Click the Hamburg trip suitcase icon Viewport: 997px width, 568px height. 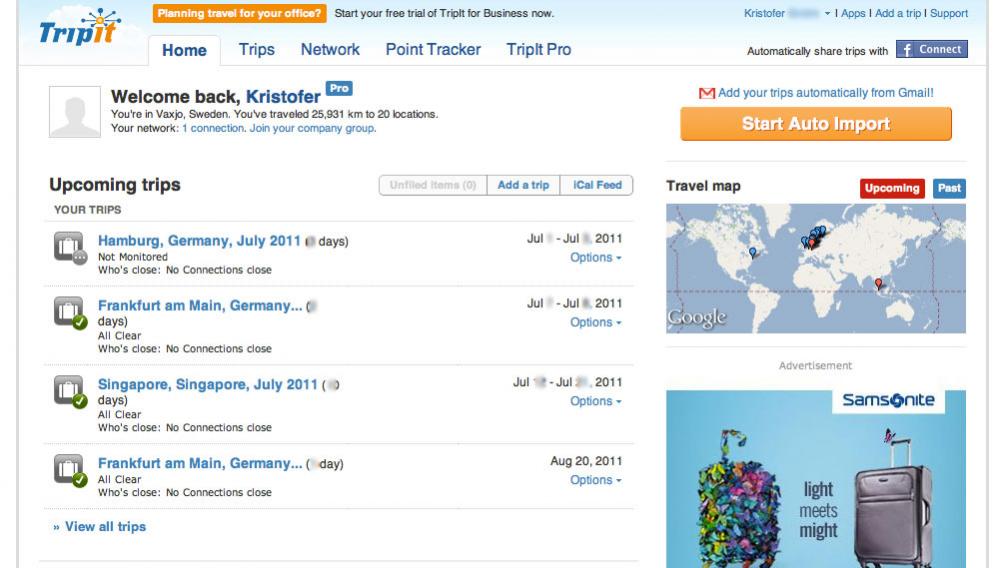pyautogui.click(x=69, y=246)
